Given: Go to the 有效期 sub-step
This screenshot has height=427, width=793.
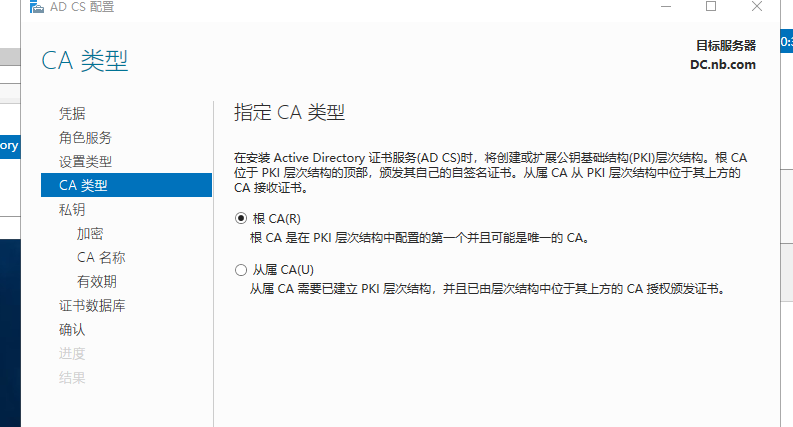Looking at the screenshot, I should [x=97, y=281].
